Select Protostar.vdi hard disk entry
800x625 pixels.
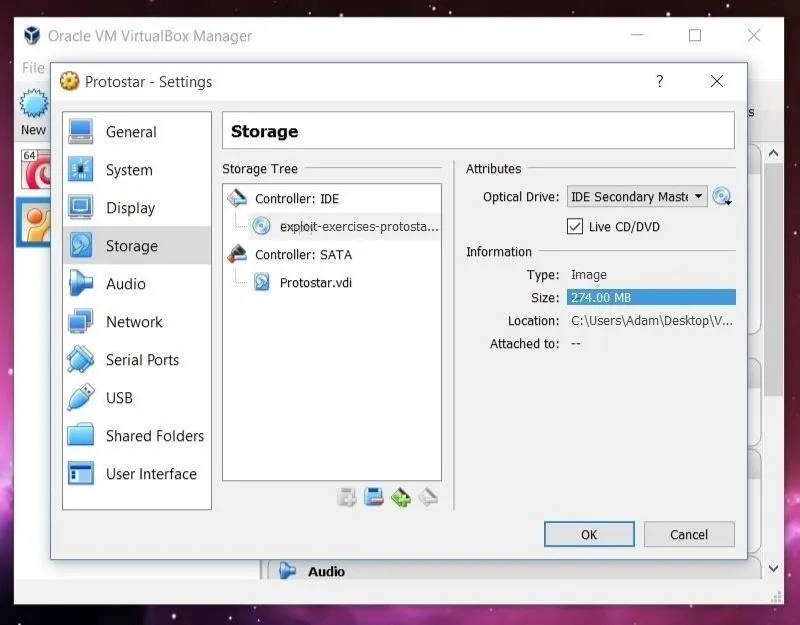point(316,283)
